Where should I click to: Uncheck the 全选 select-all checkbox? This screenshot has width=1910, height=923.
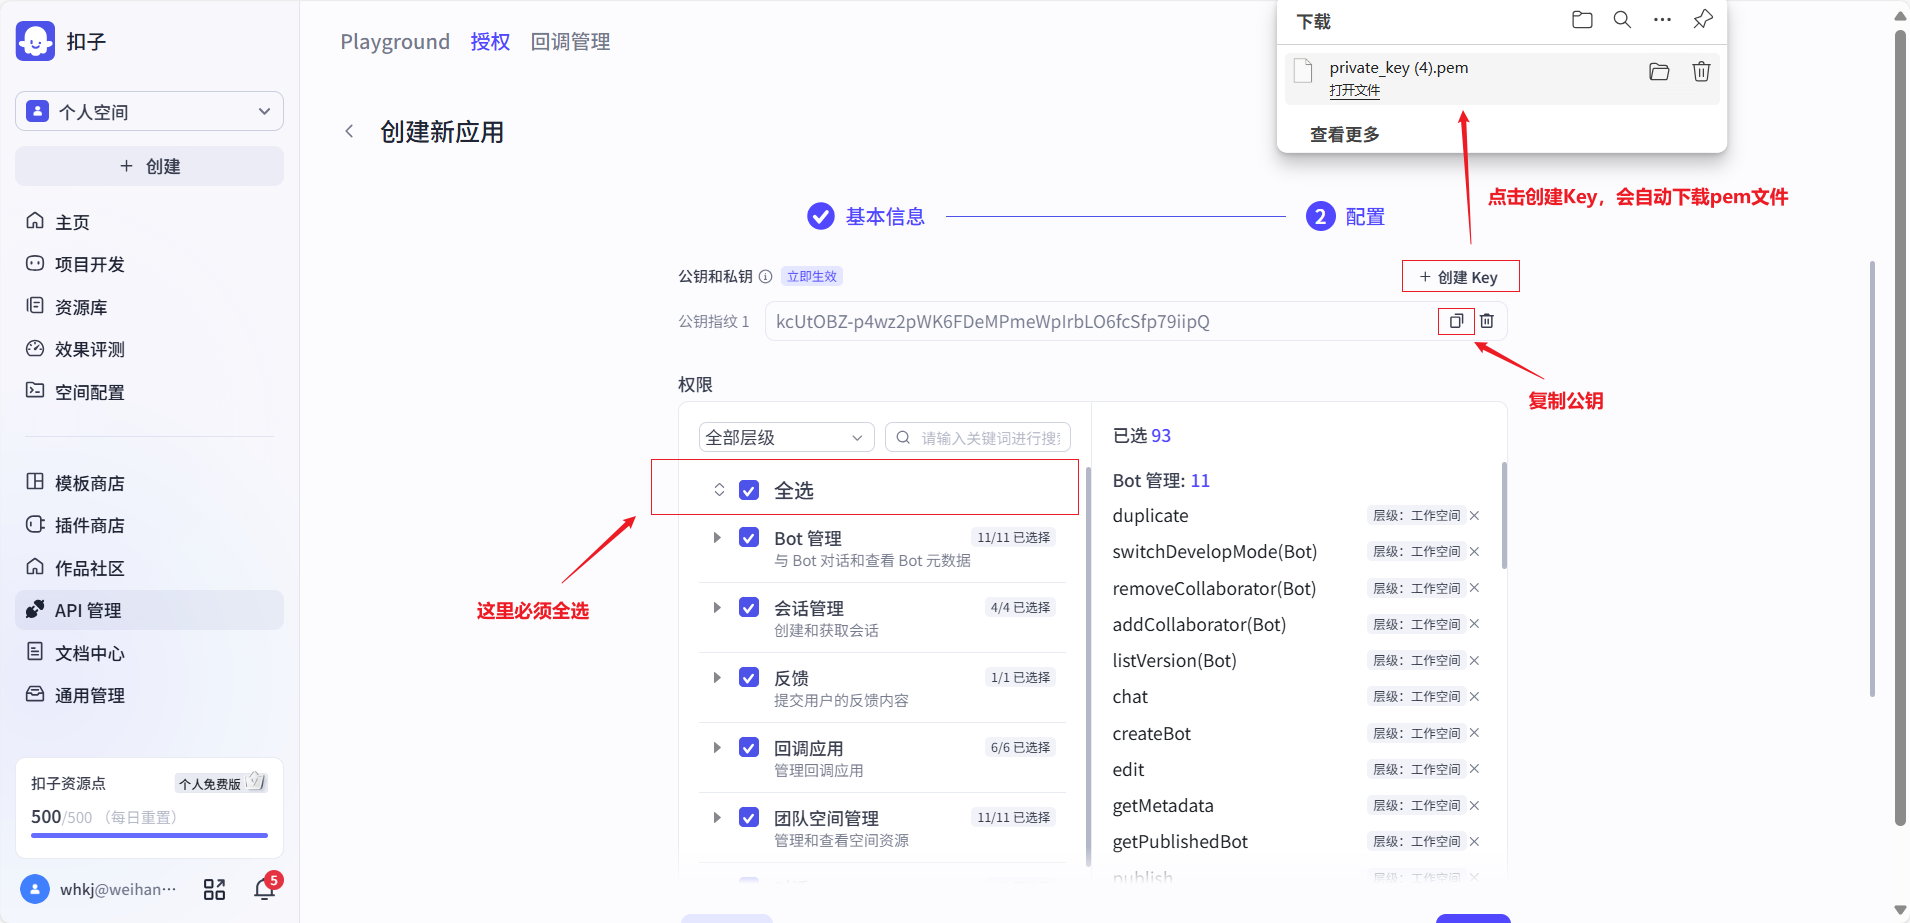(749, 490)
